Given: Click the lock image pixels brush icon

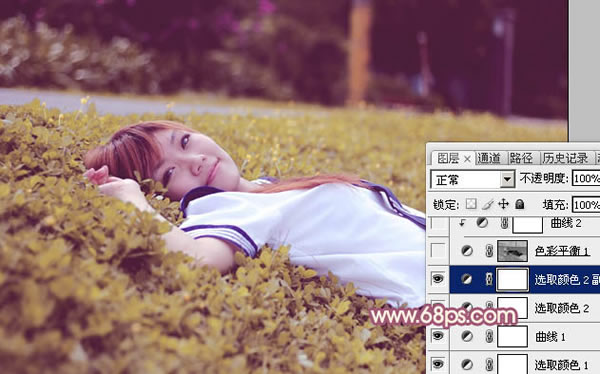Looking at the screenshot, I should pyautogui.click(x=487, y=204).
